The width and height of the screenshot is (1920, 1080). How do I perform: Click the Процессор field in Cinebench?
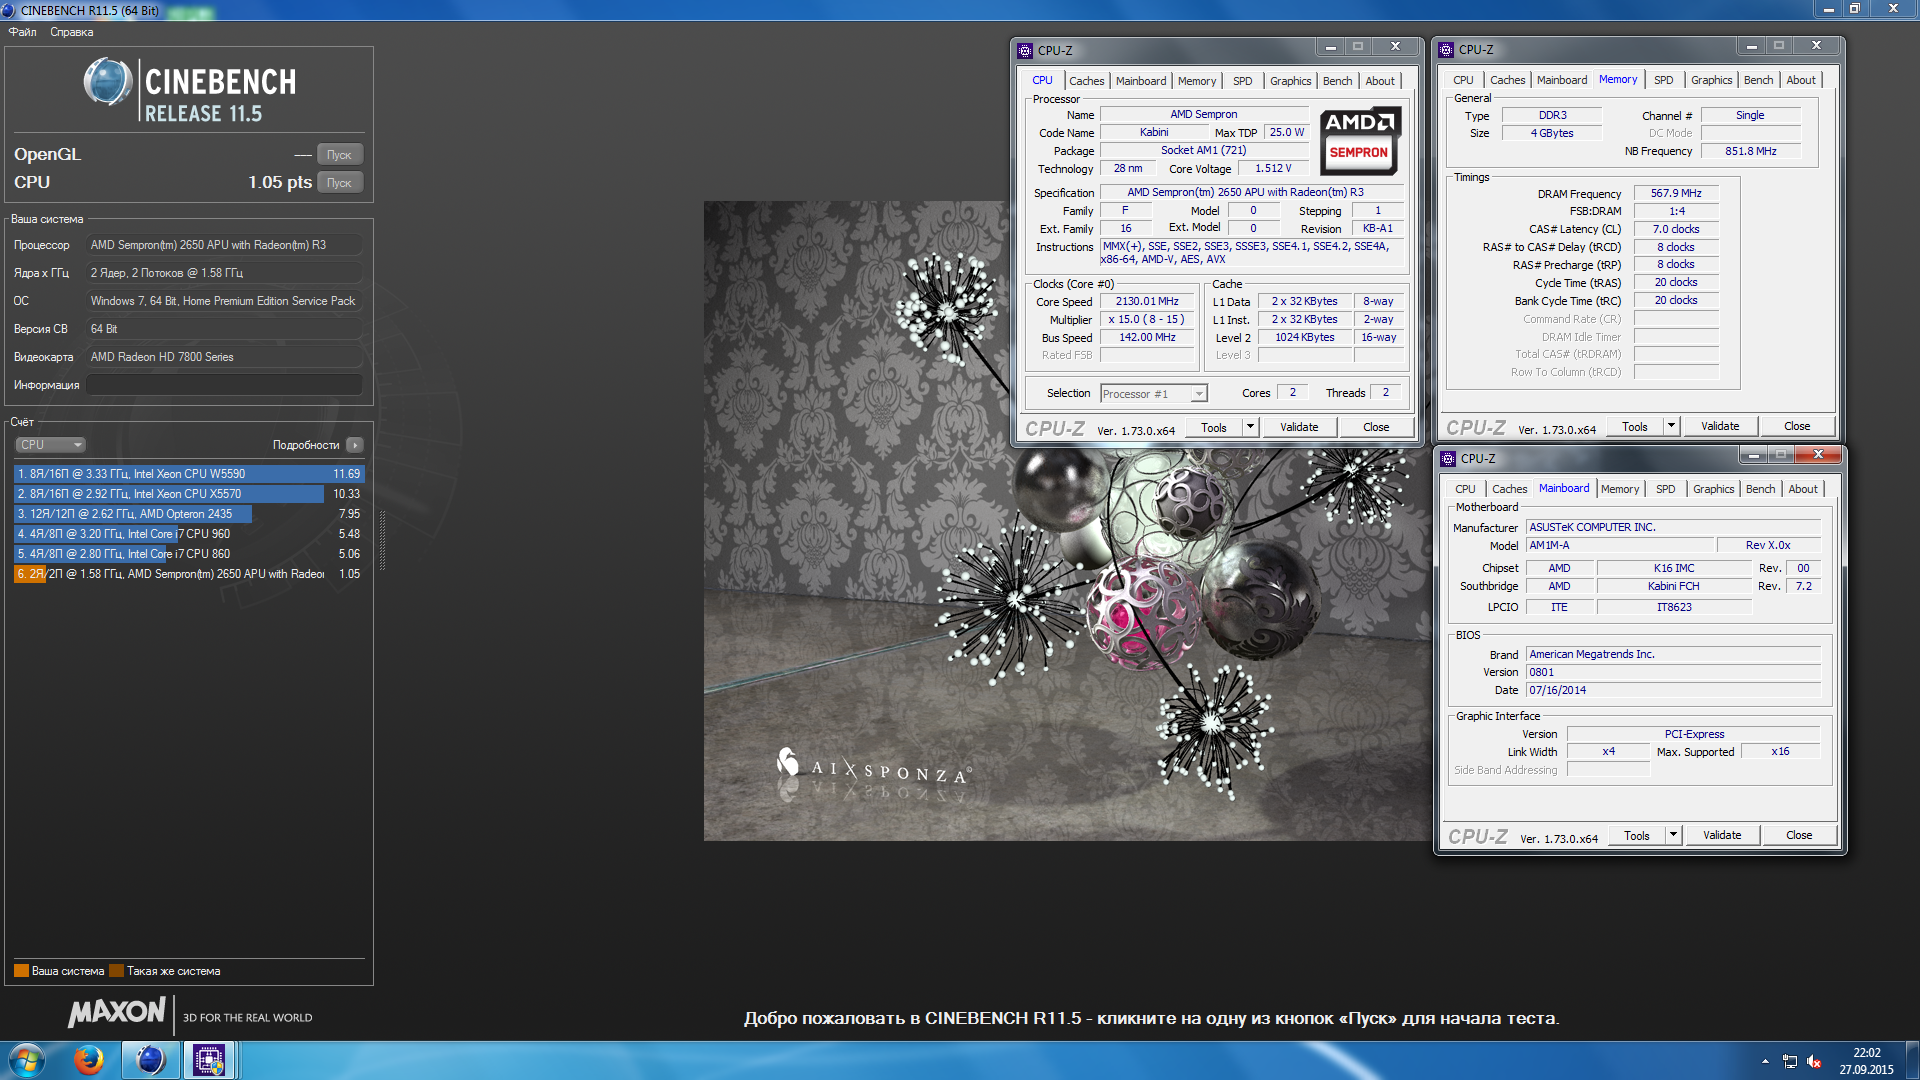coord(225,245)
